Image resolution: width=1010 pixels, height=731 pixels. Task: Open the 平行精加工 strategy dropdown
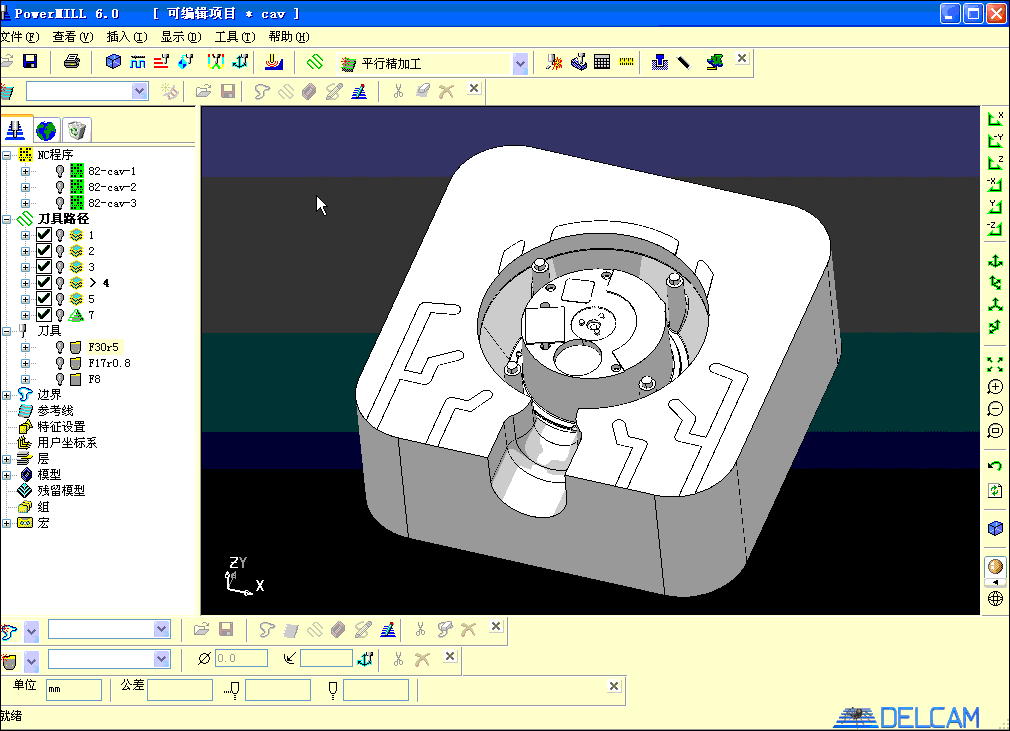520,63
